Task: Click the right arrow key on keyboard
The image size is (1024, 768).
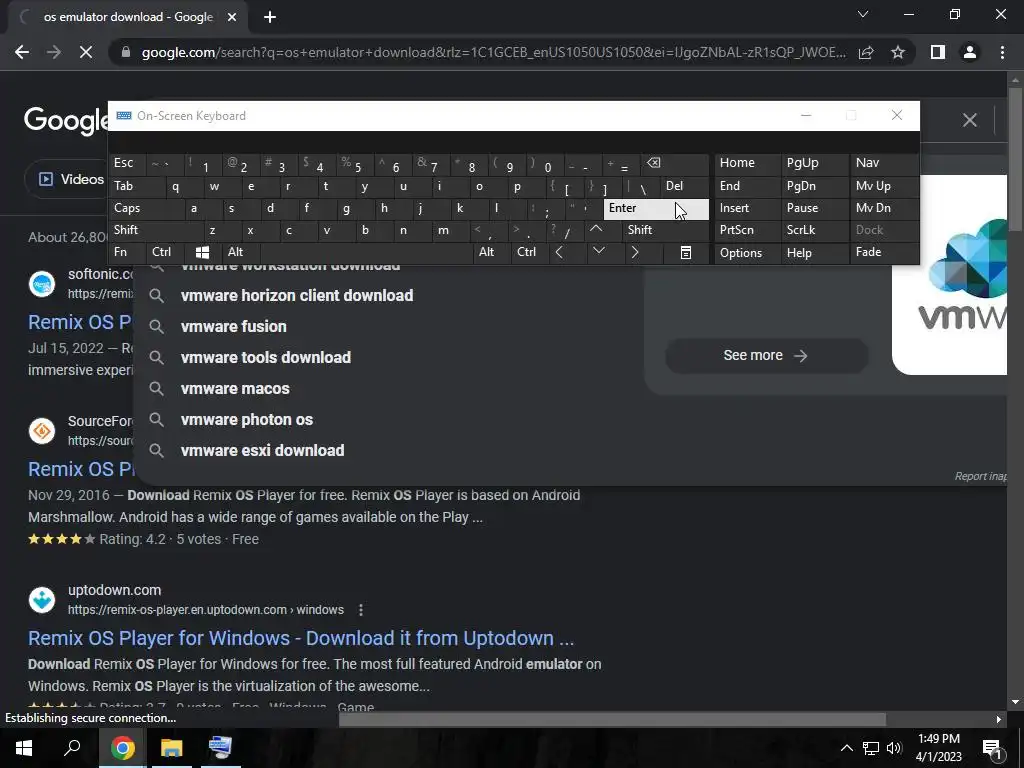Action: [635, 252]
